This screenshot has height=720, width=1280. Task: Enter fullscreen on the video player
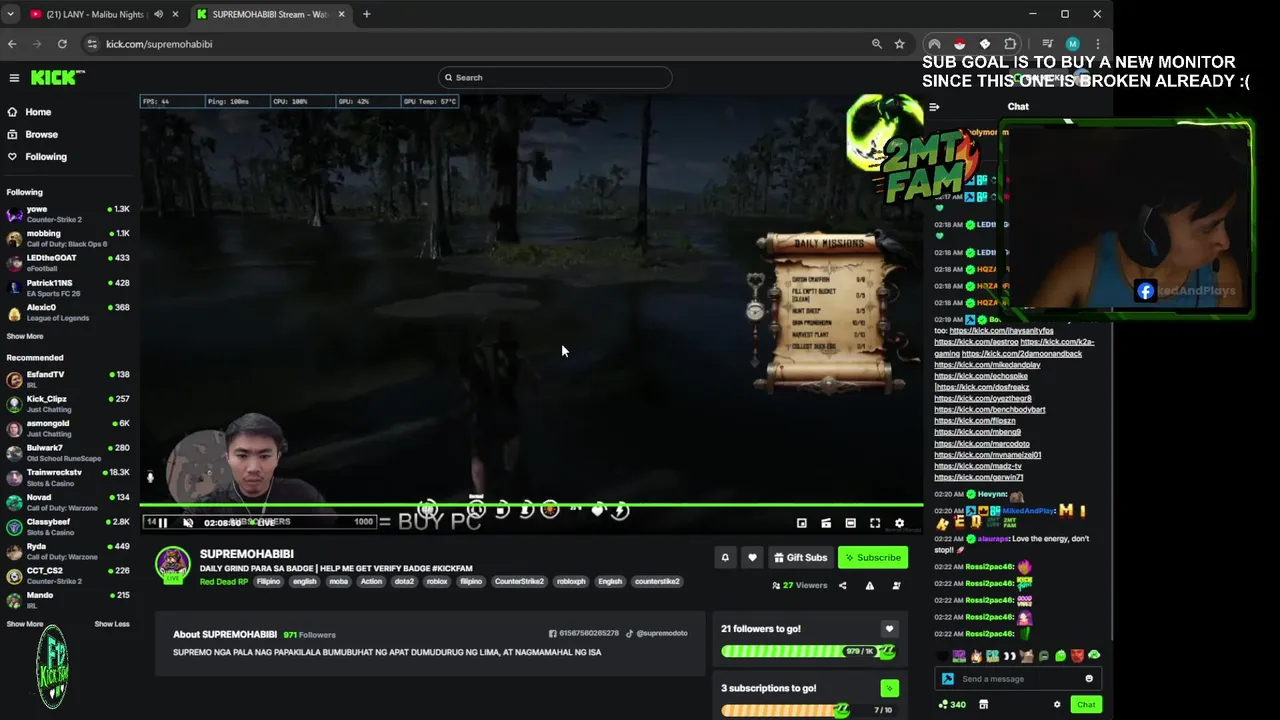pos(875,523)
